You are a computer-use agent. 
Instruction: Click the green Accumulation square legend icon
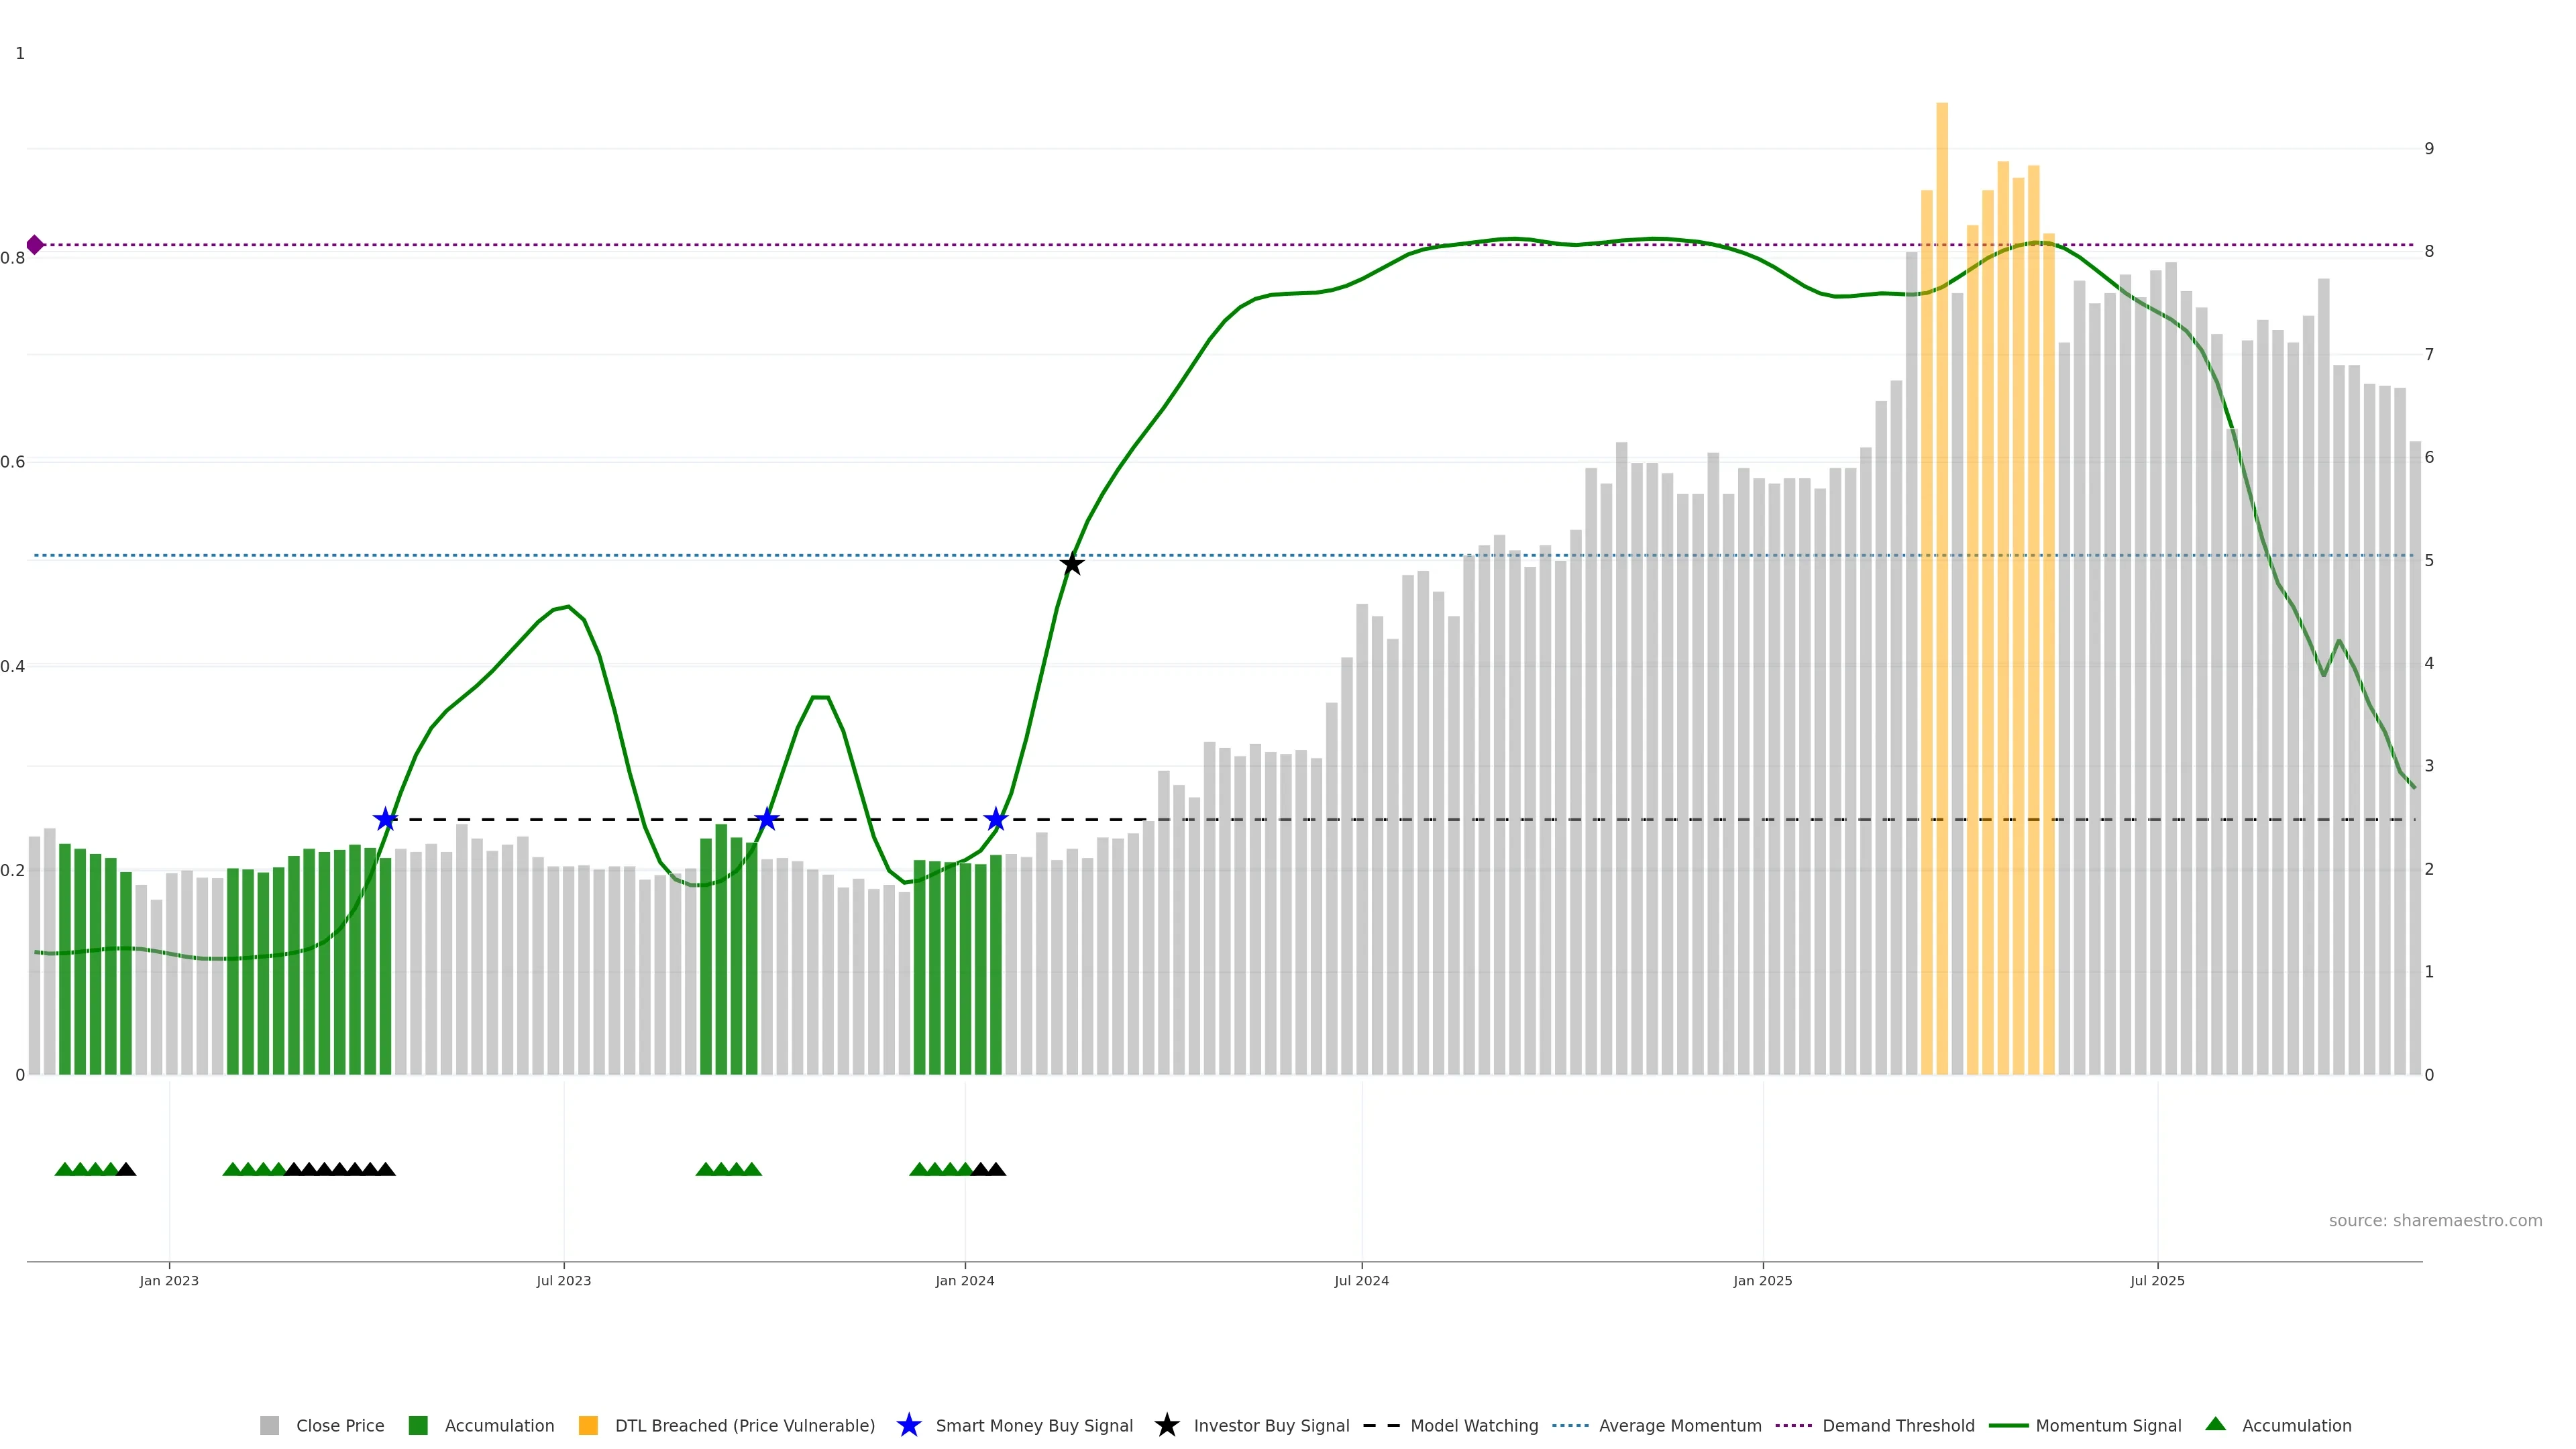pyautogui.click(x=418, y=1426)
